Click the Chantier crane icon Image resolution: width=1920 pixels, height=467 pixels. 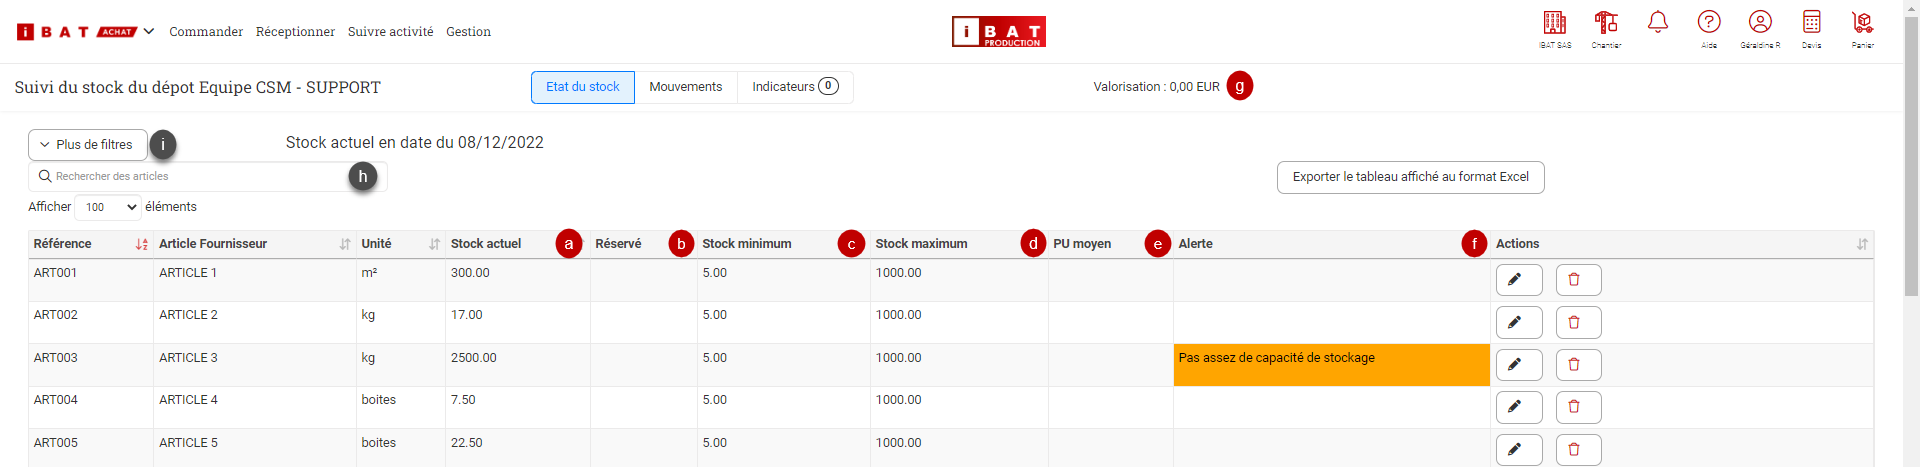point(1606,24)
